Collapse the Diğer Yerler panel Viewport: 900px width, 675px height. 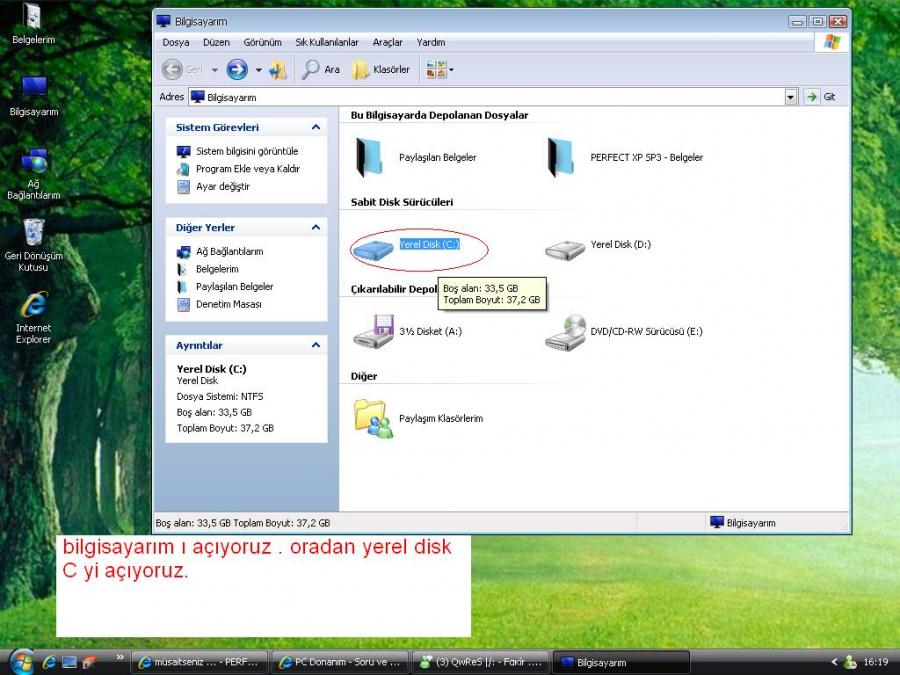pos(316,227)
